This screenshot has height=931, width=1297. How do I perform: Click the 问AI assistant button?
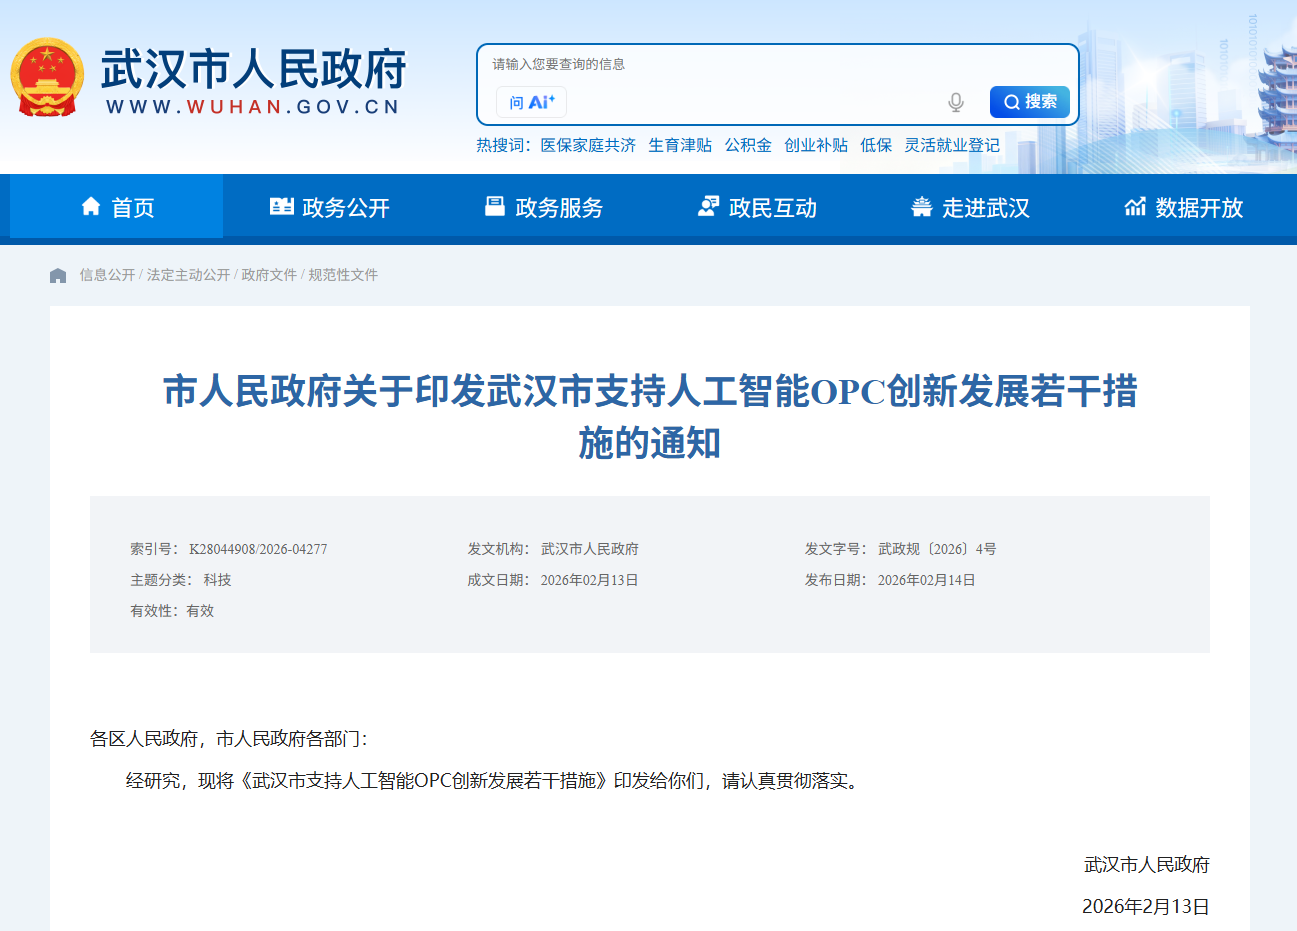tap(531, 102)
